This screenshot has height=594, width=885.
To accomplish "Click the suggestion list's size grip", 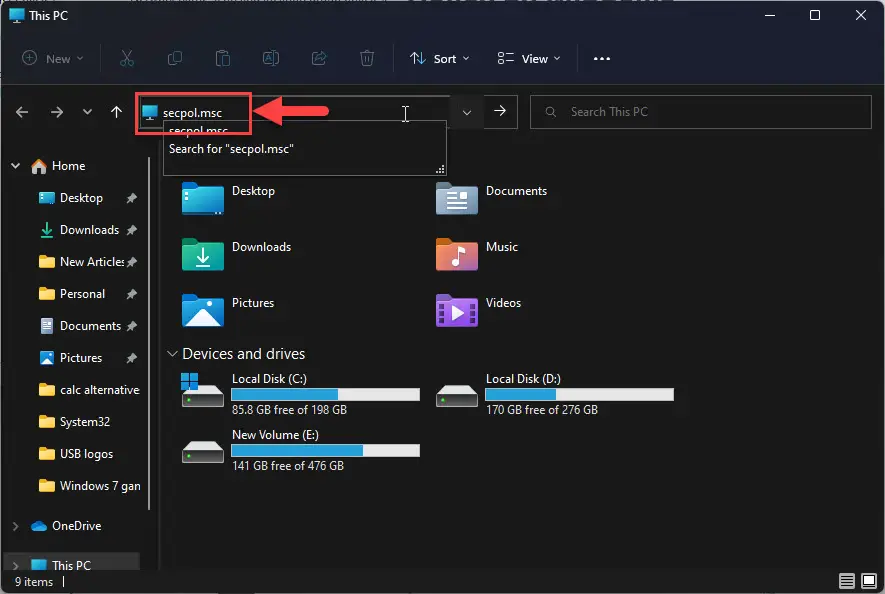I will [x=441, y=169].
